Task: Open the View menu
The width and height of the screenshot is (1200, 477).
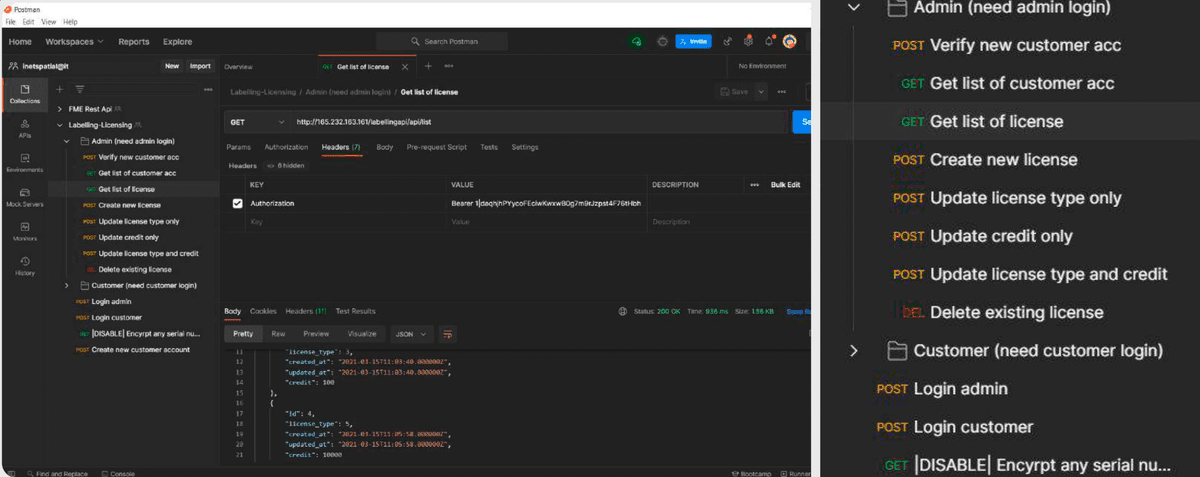Action: pyautogui.click(x=49, y=21)
